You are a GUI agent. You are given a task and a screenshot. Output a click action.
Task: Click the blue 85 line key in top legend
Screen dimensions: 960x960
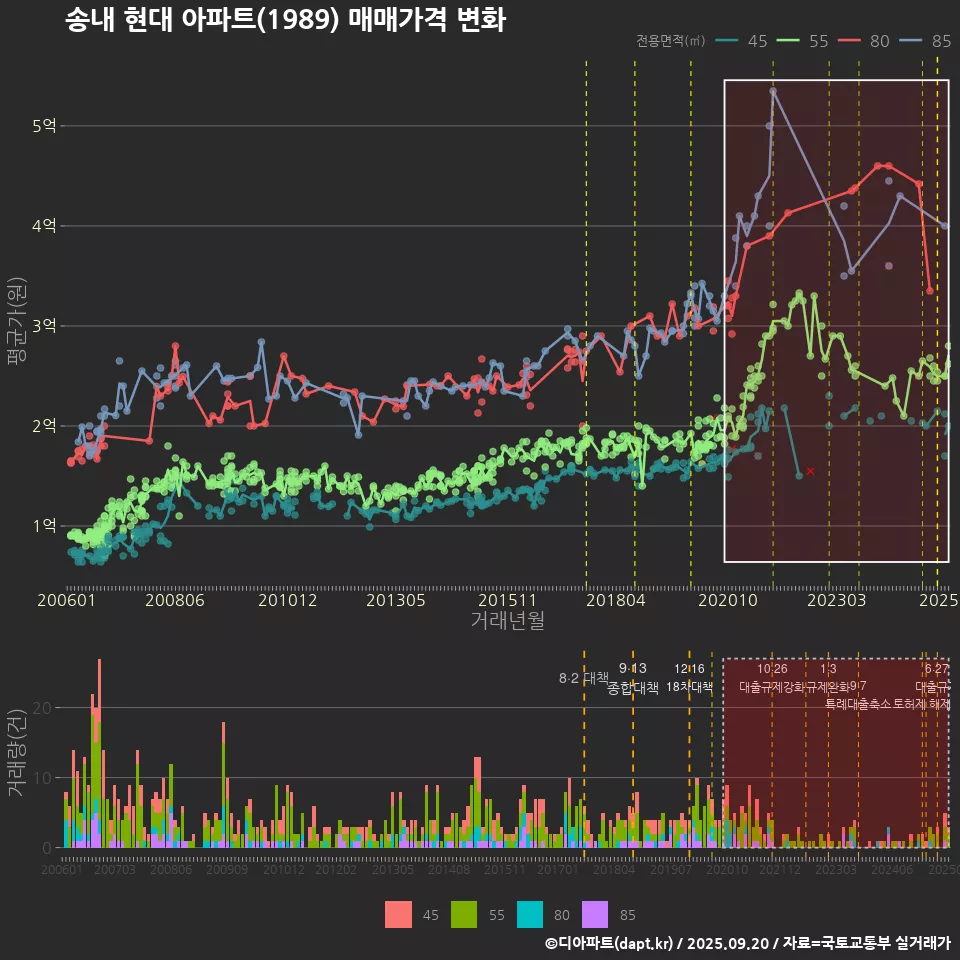(912, 41)
